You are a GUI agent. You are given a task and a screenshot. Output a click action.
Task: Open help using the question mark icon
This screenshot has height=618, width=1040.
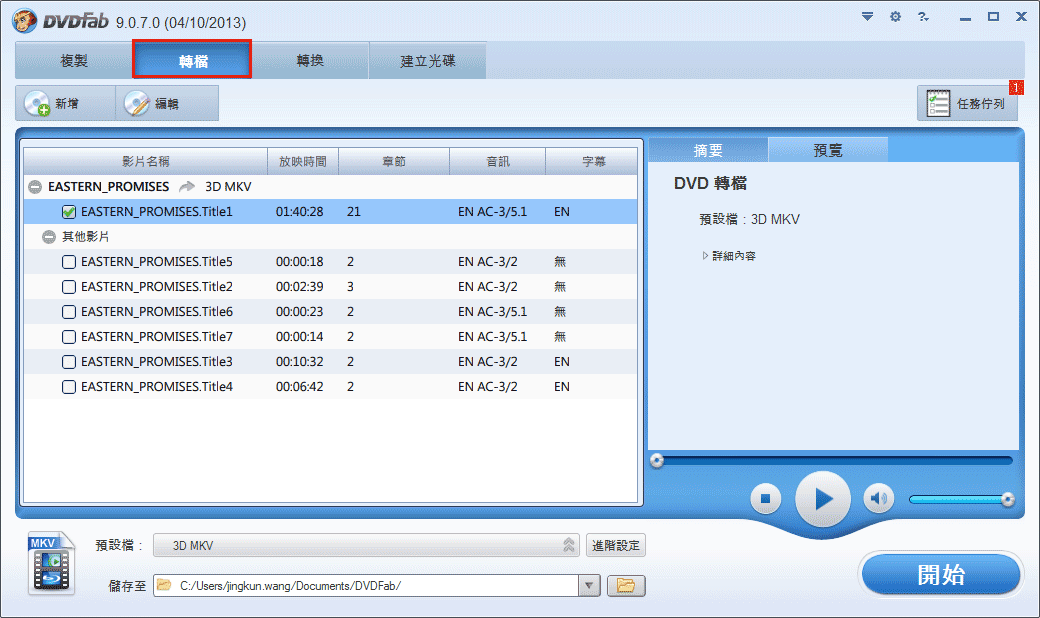coord(923,17)
